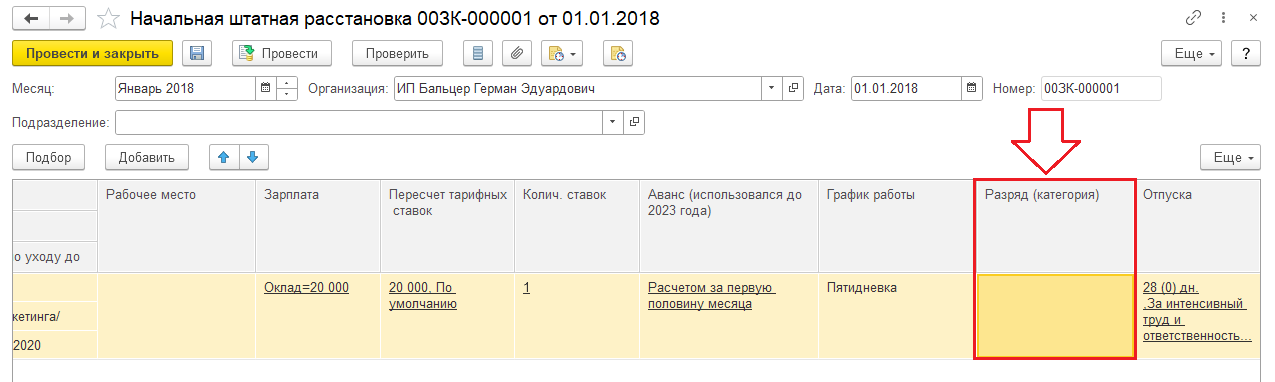
Task: Open the table's Еще menu
Action: 1230,157
